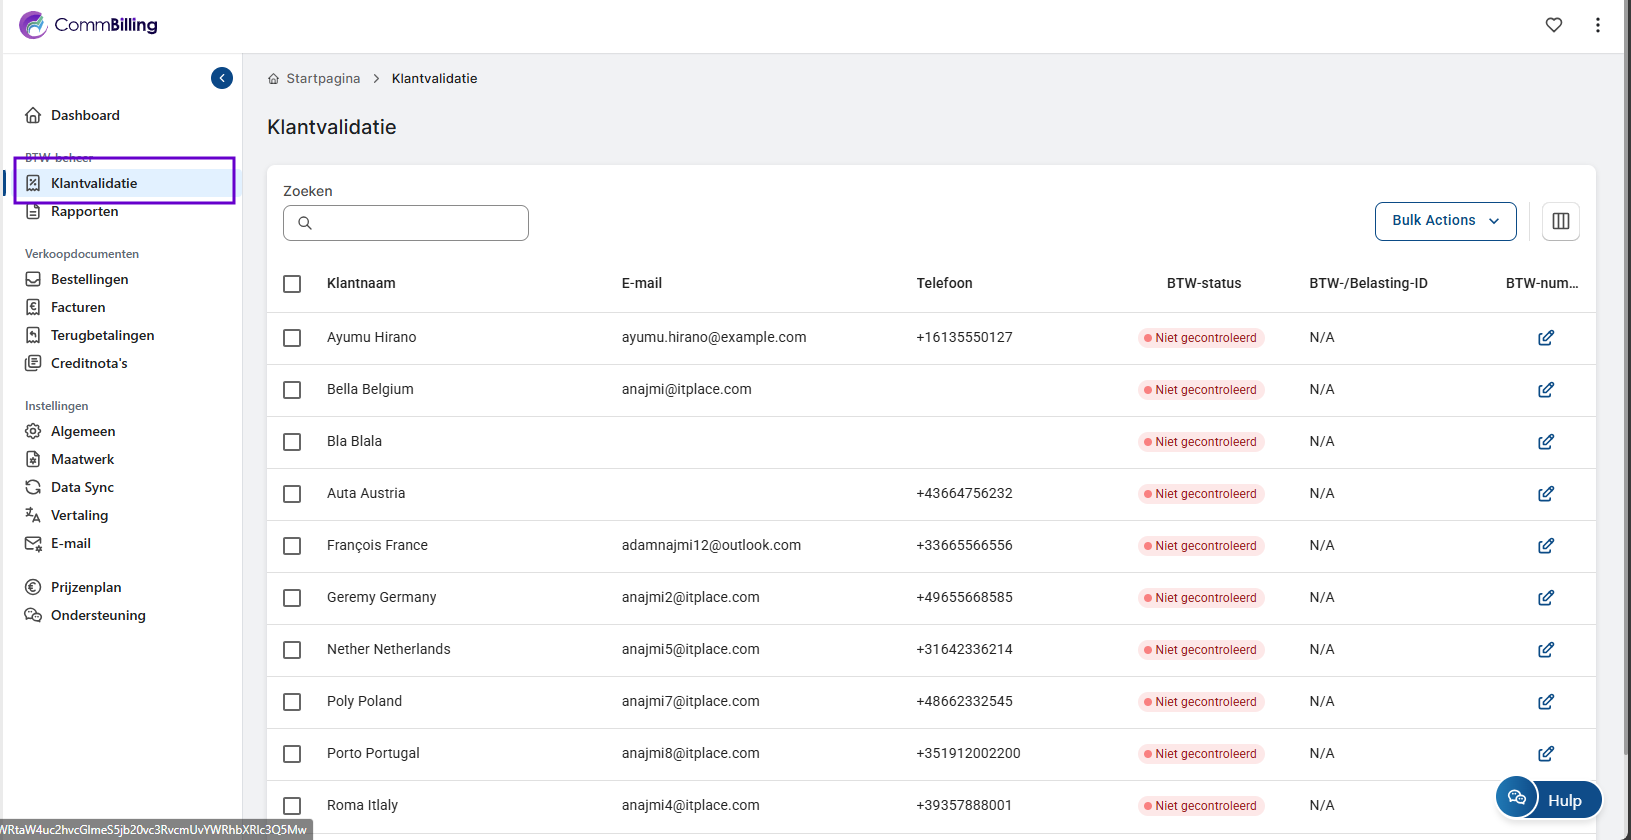
Task: Open the column settings icon
Action: pyautogui.click(x=1560, y=221)
